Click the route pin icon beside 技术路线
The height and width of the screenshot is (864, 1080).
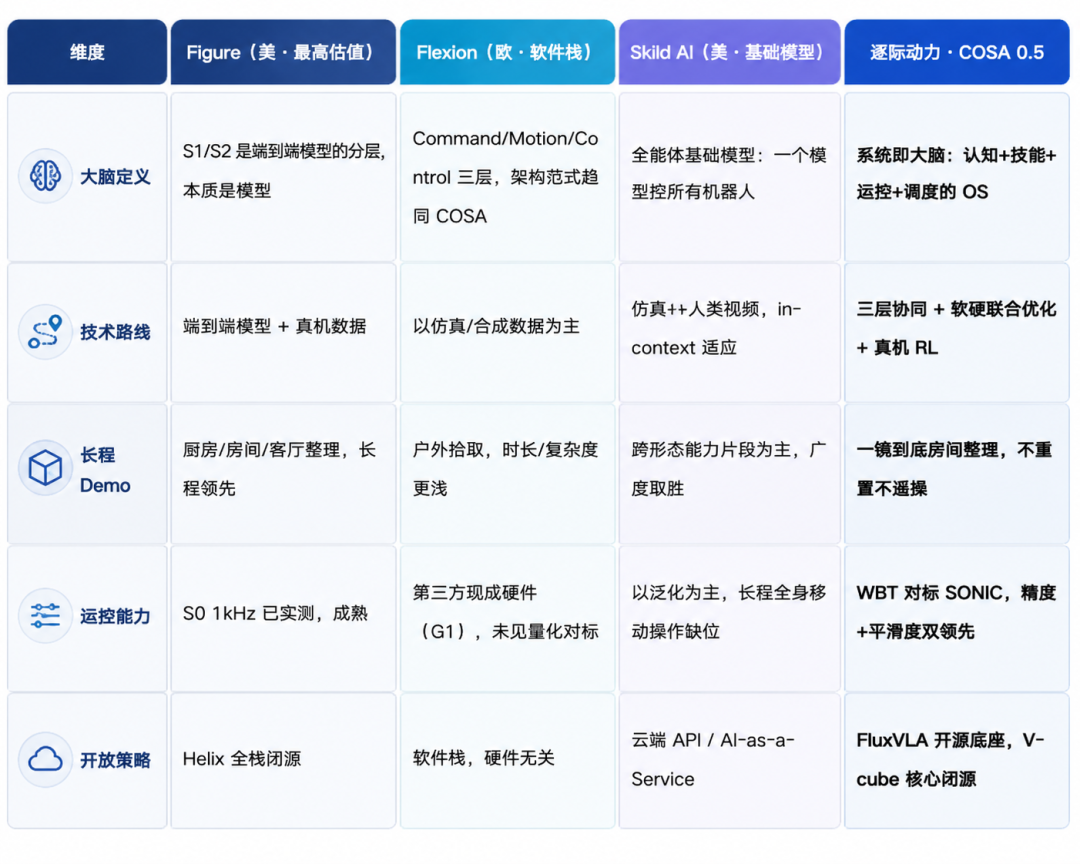[45, 332]
